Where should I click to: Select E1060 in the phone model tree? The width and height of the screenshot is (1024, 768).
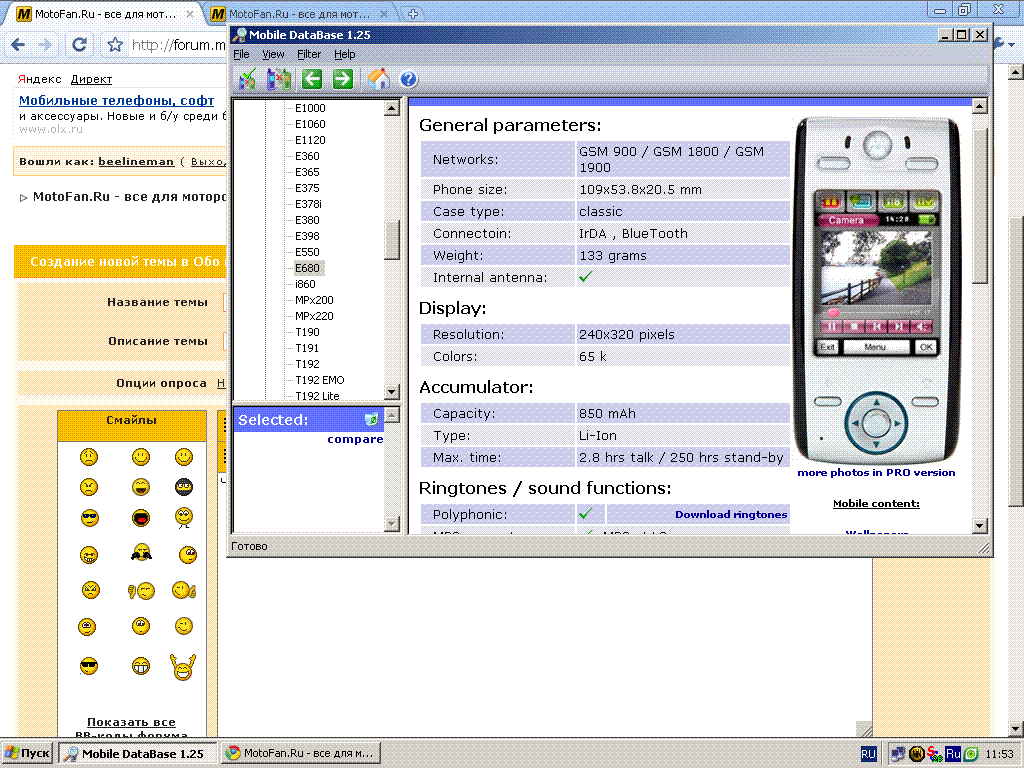(310, 124)
